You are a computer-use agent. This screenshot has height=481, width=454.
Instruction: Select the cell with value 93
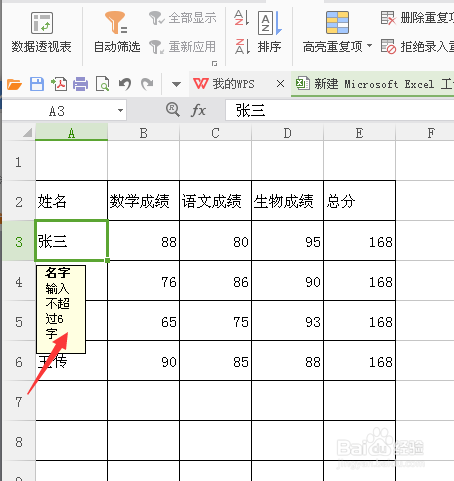point(287,321)
